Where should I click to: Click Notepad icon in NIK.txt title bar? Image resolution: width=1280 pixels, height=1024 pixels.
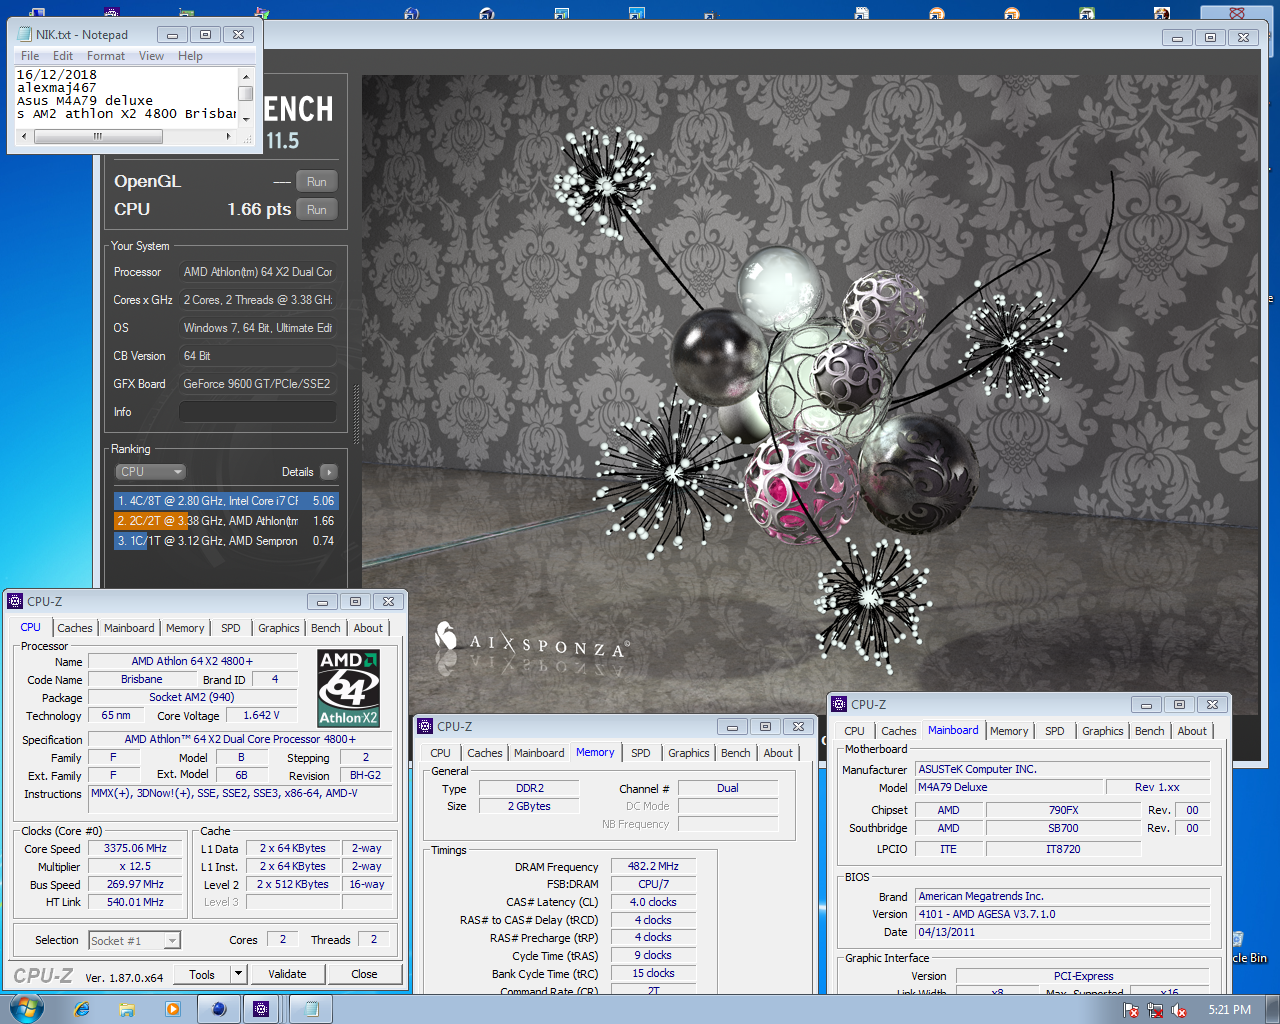coord(24,34)
